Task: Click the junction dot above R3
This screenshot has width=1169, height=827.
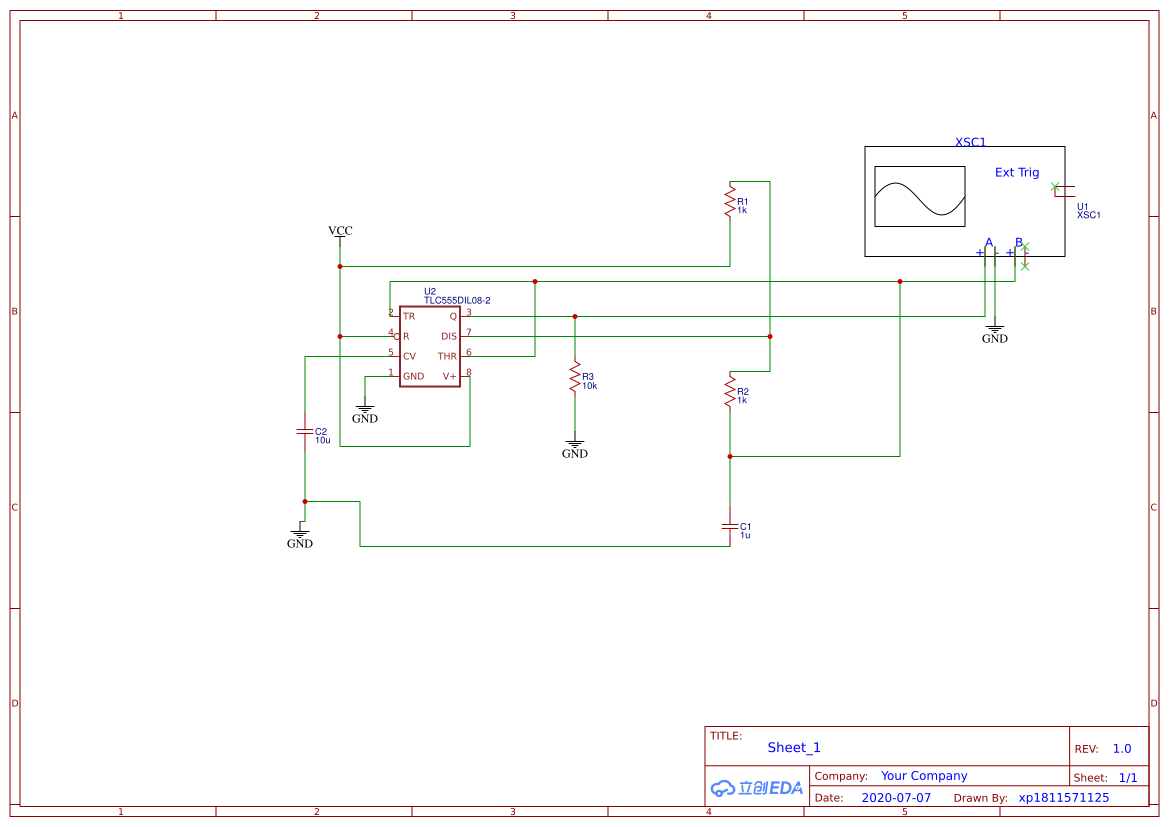Action: coord(575,316)
